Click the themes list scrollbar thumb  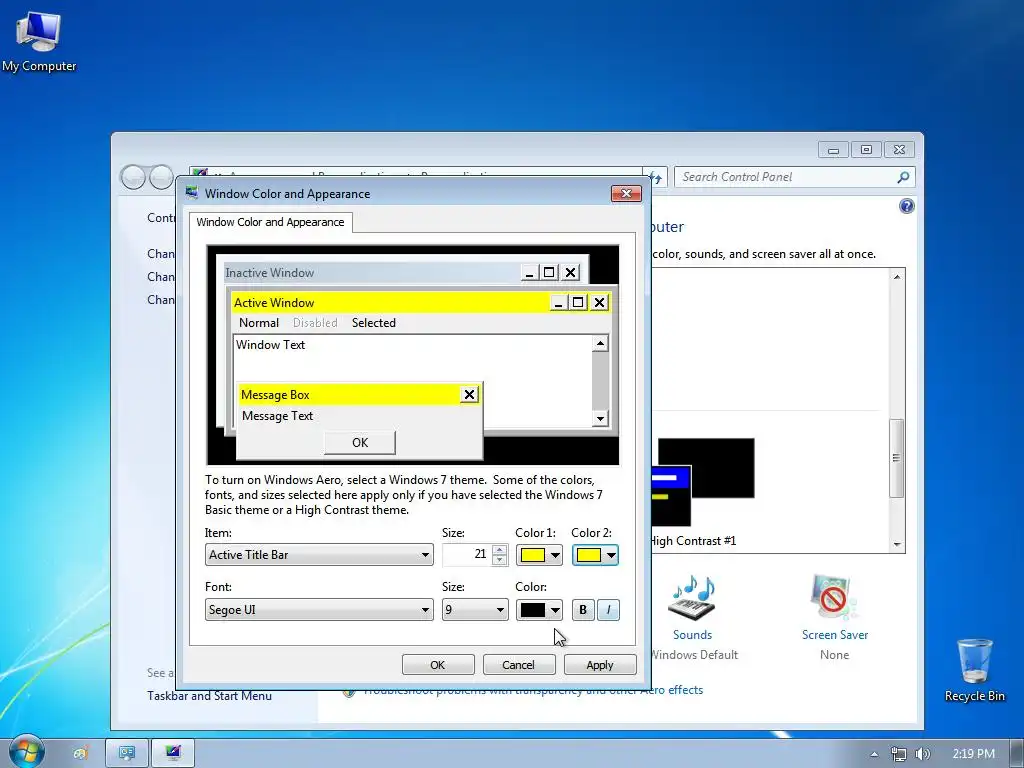click(897, 458)
